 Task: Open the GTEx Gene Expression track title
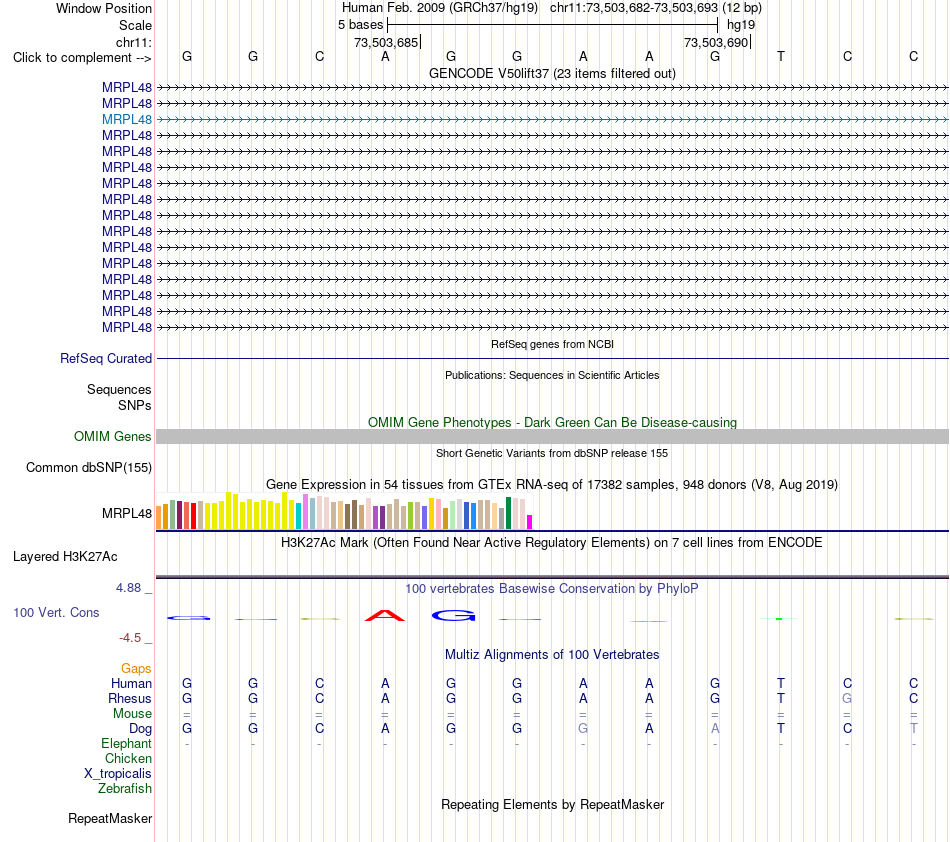(x=552, y=485)
